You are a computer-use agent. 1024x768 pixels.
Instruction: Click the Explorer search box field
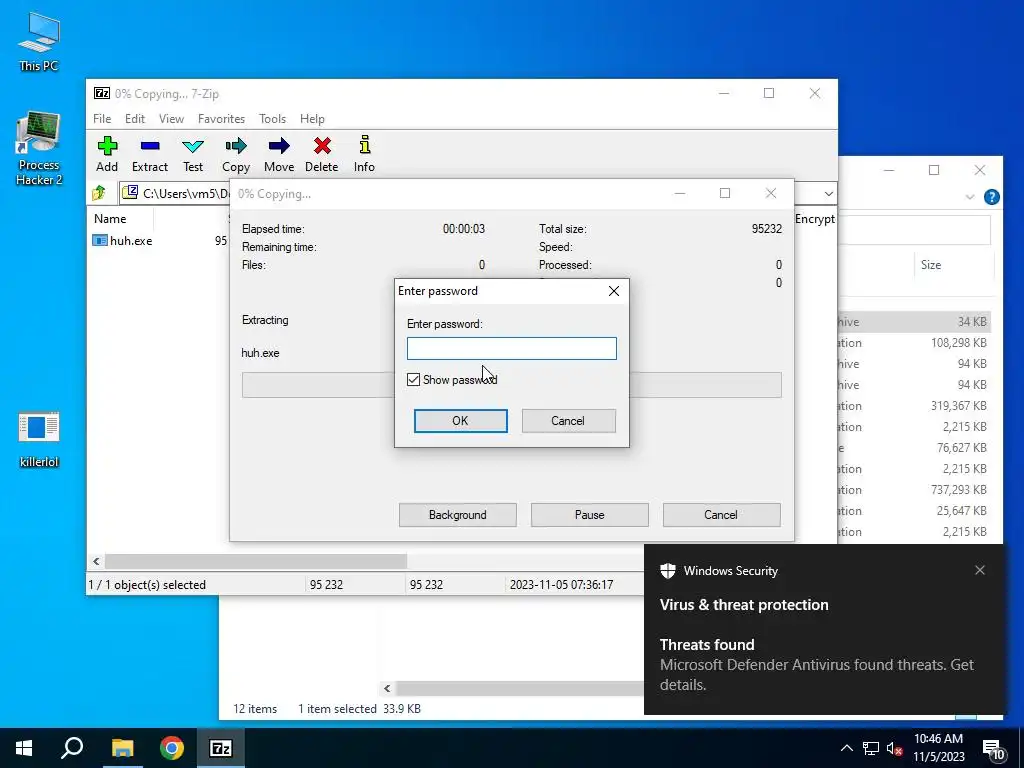[914, 230]
